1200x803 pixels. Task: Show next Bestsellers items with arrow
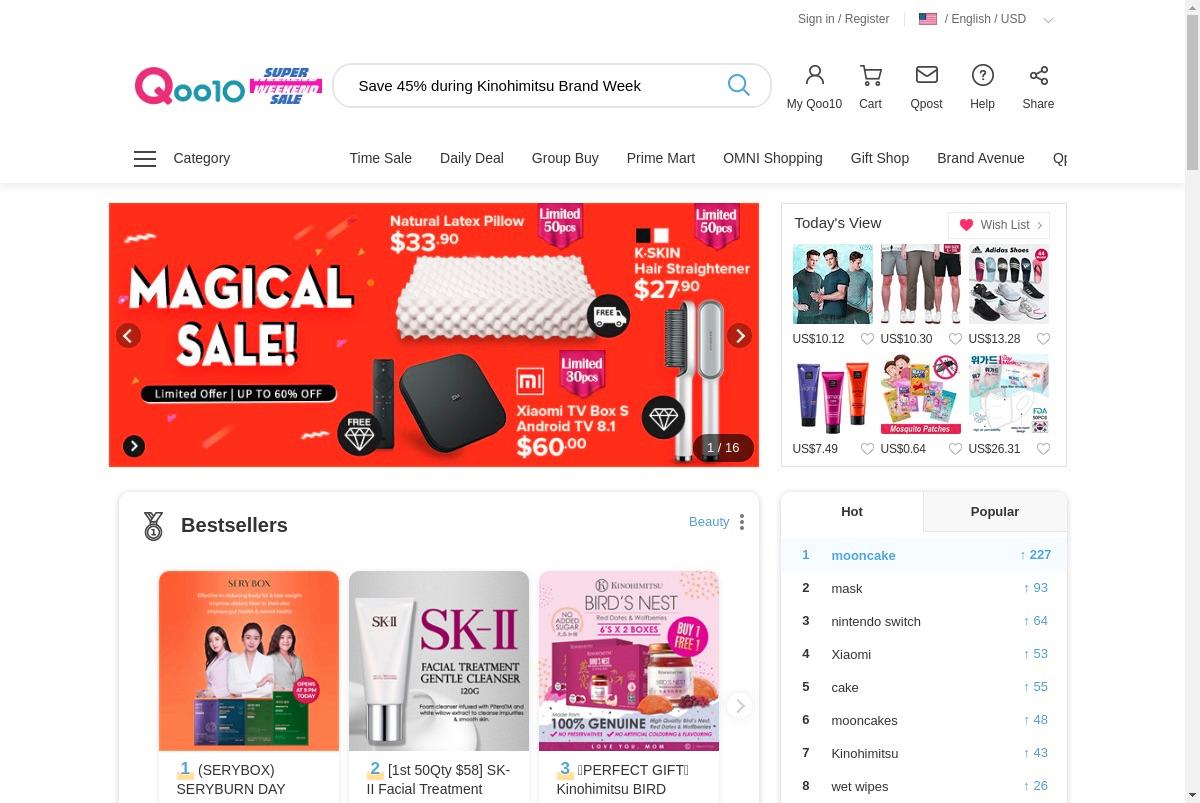pos(739,706)
